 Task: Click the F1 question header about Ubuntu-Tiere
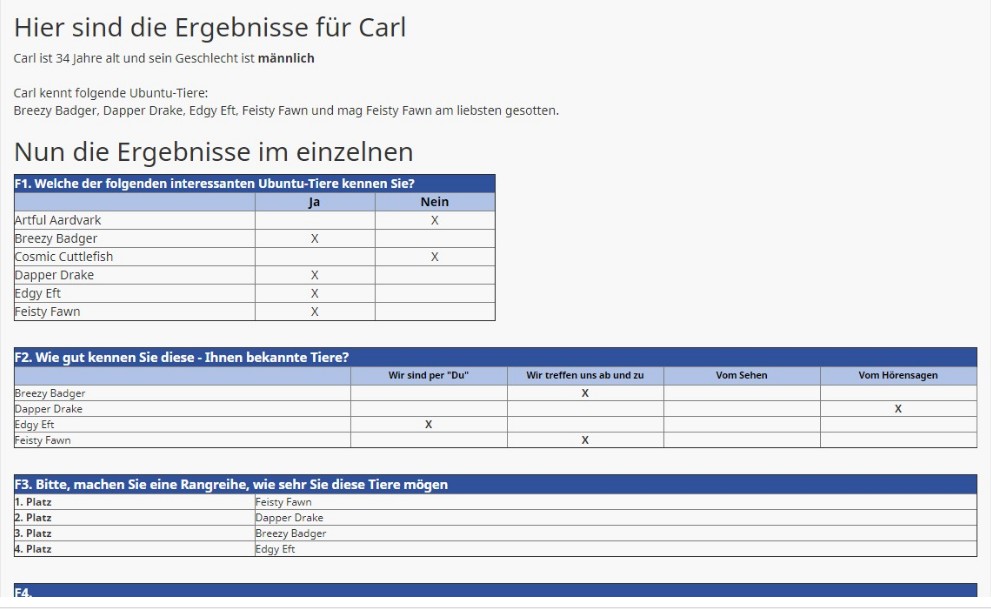[x=255, y=184]
